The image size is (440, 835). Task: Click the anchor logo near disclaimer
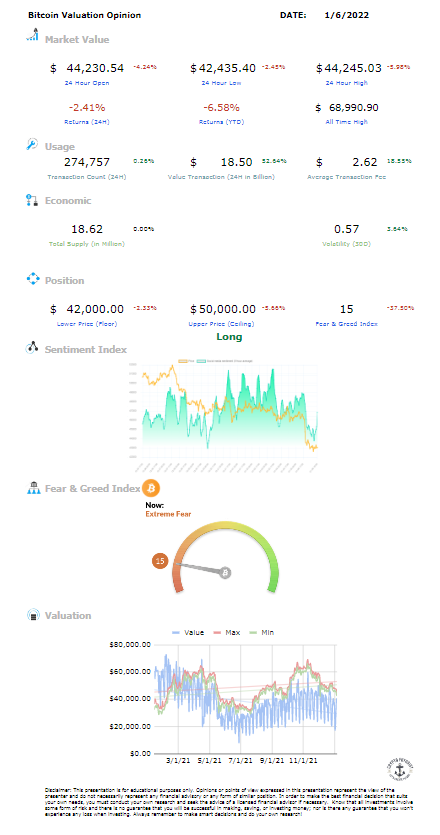[400, 768]
